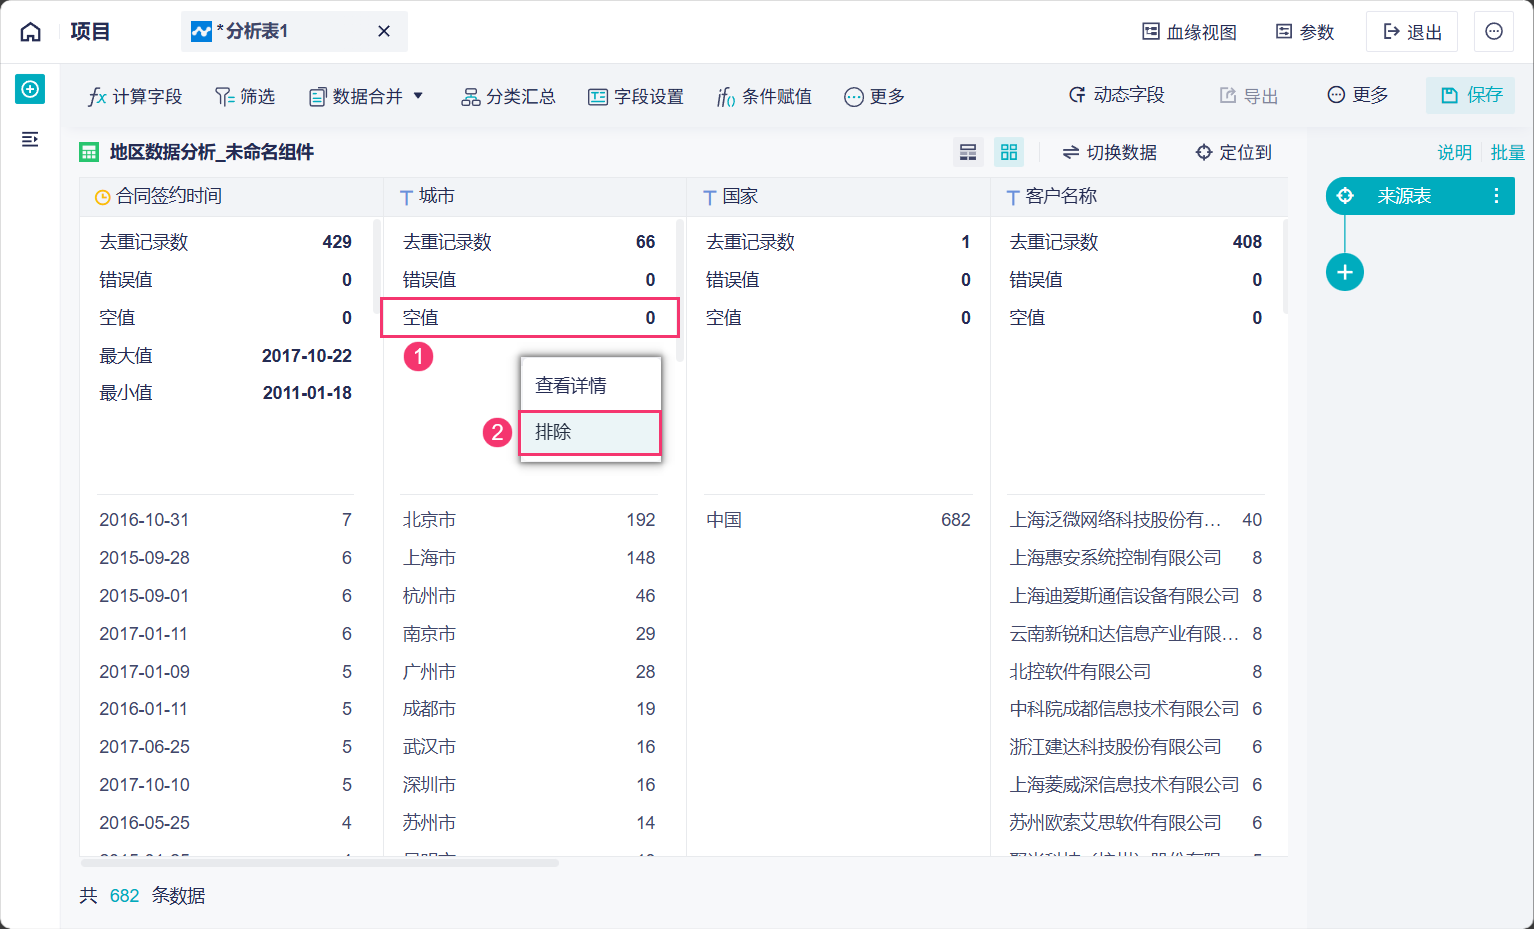This screenshot has width=1534, height=929.
Task: Click 动态字段 dynamic field button
Action: point(1116,95)
